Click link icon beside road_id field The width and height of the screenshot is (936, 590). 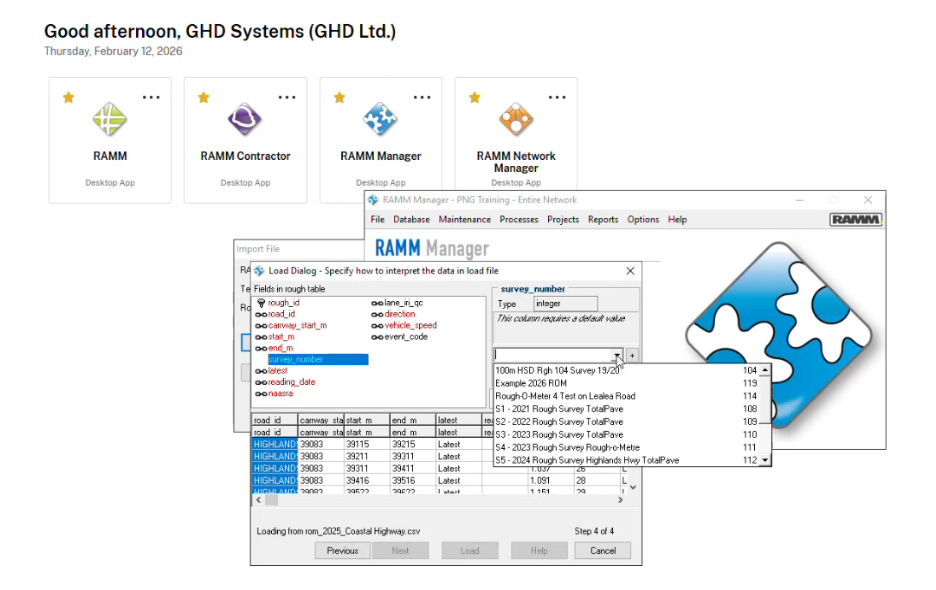(261, 314)
